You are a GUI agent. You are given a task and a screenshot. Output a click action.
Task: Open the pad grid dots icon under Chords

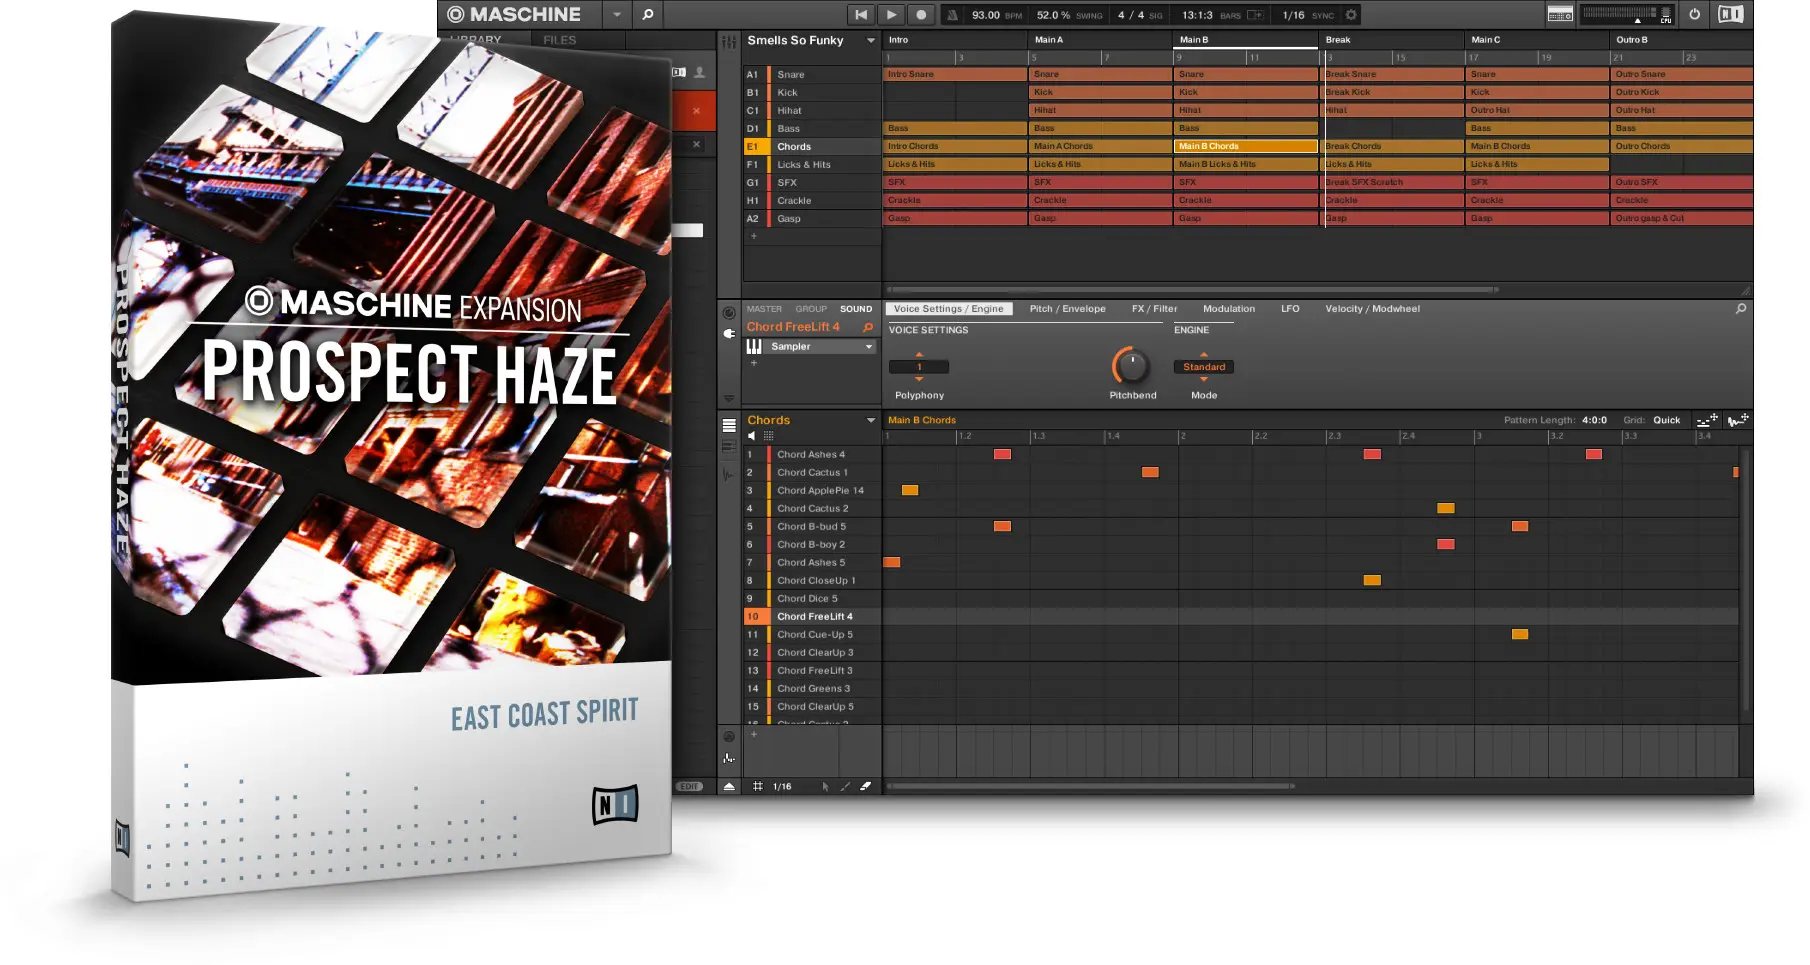pos(769,437)
